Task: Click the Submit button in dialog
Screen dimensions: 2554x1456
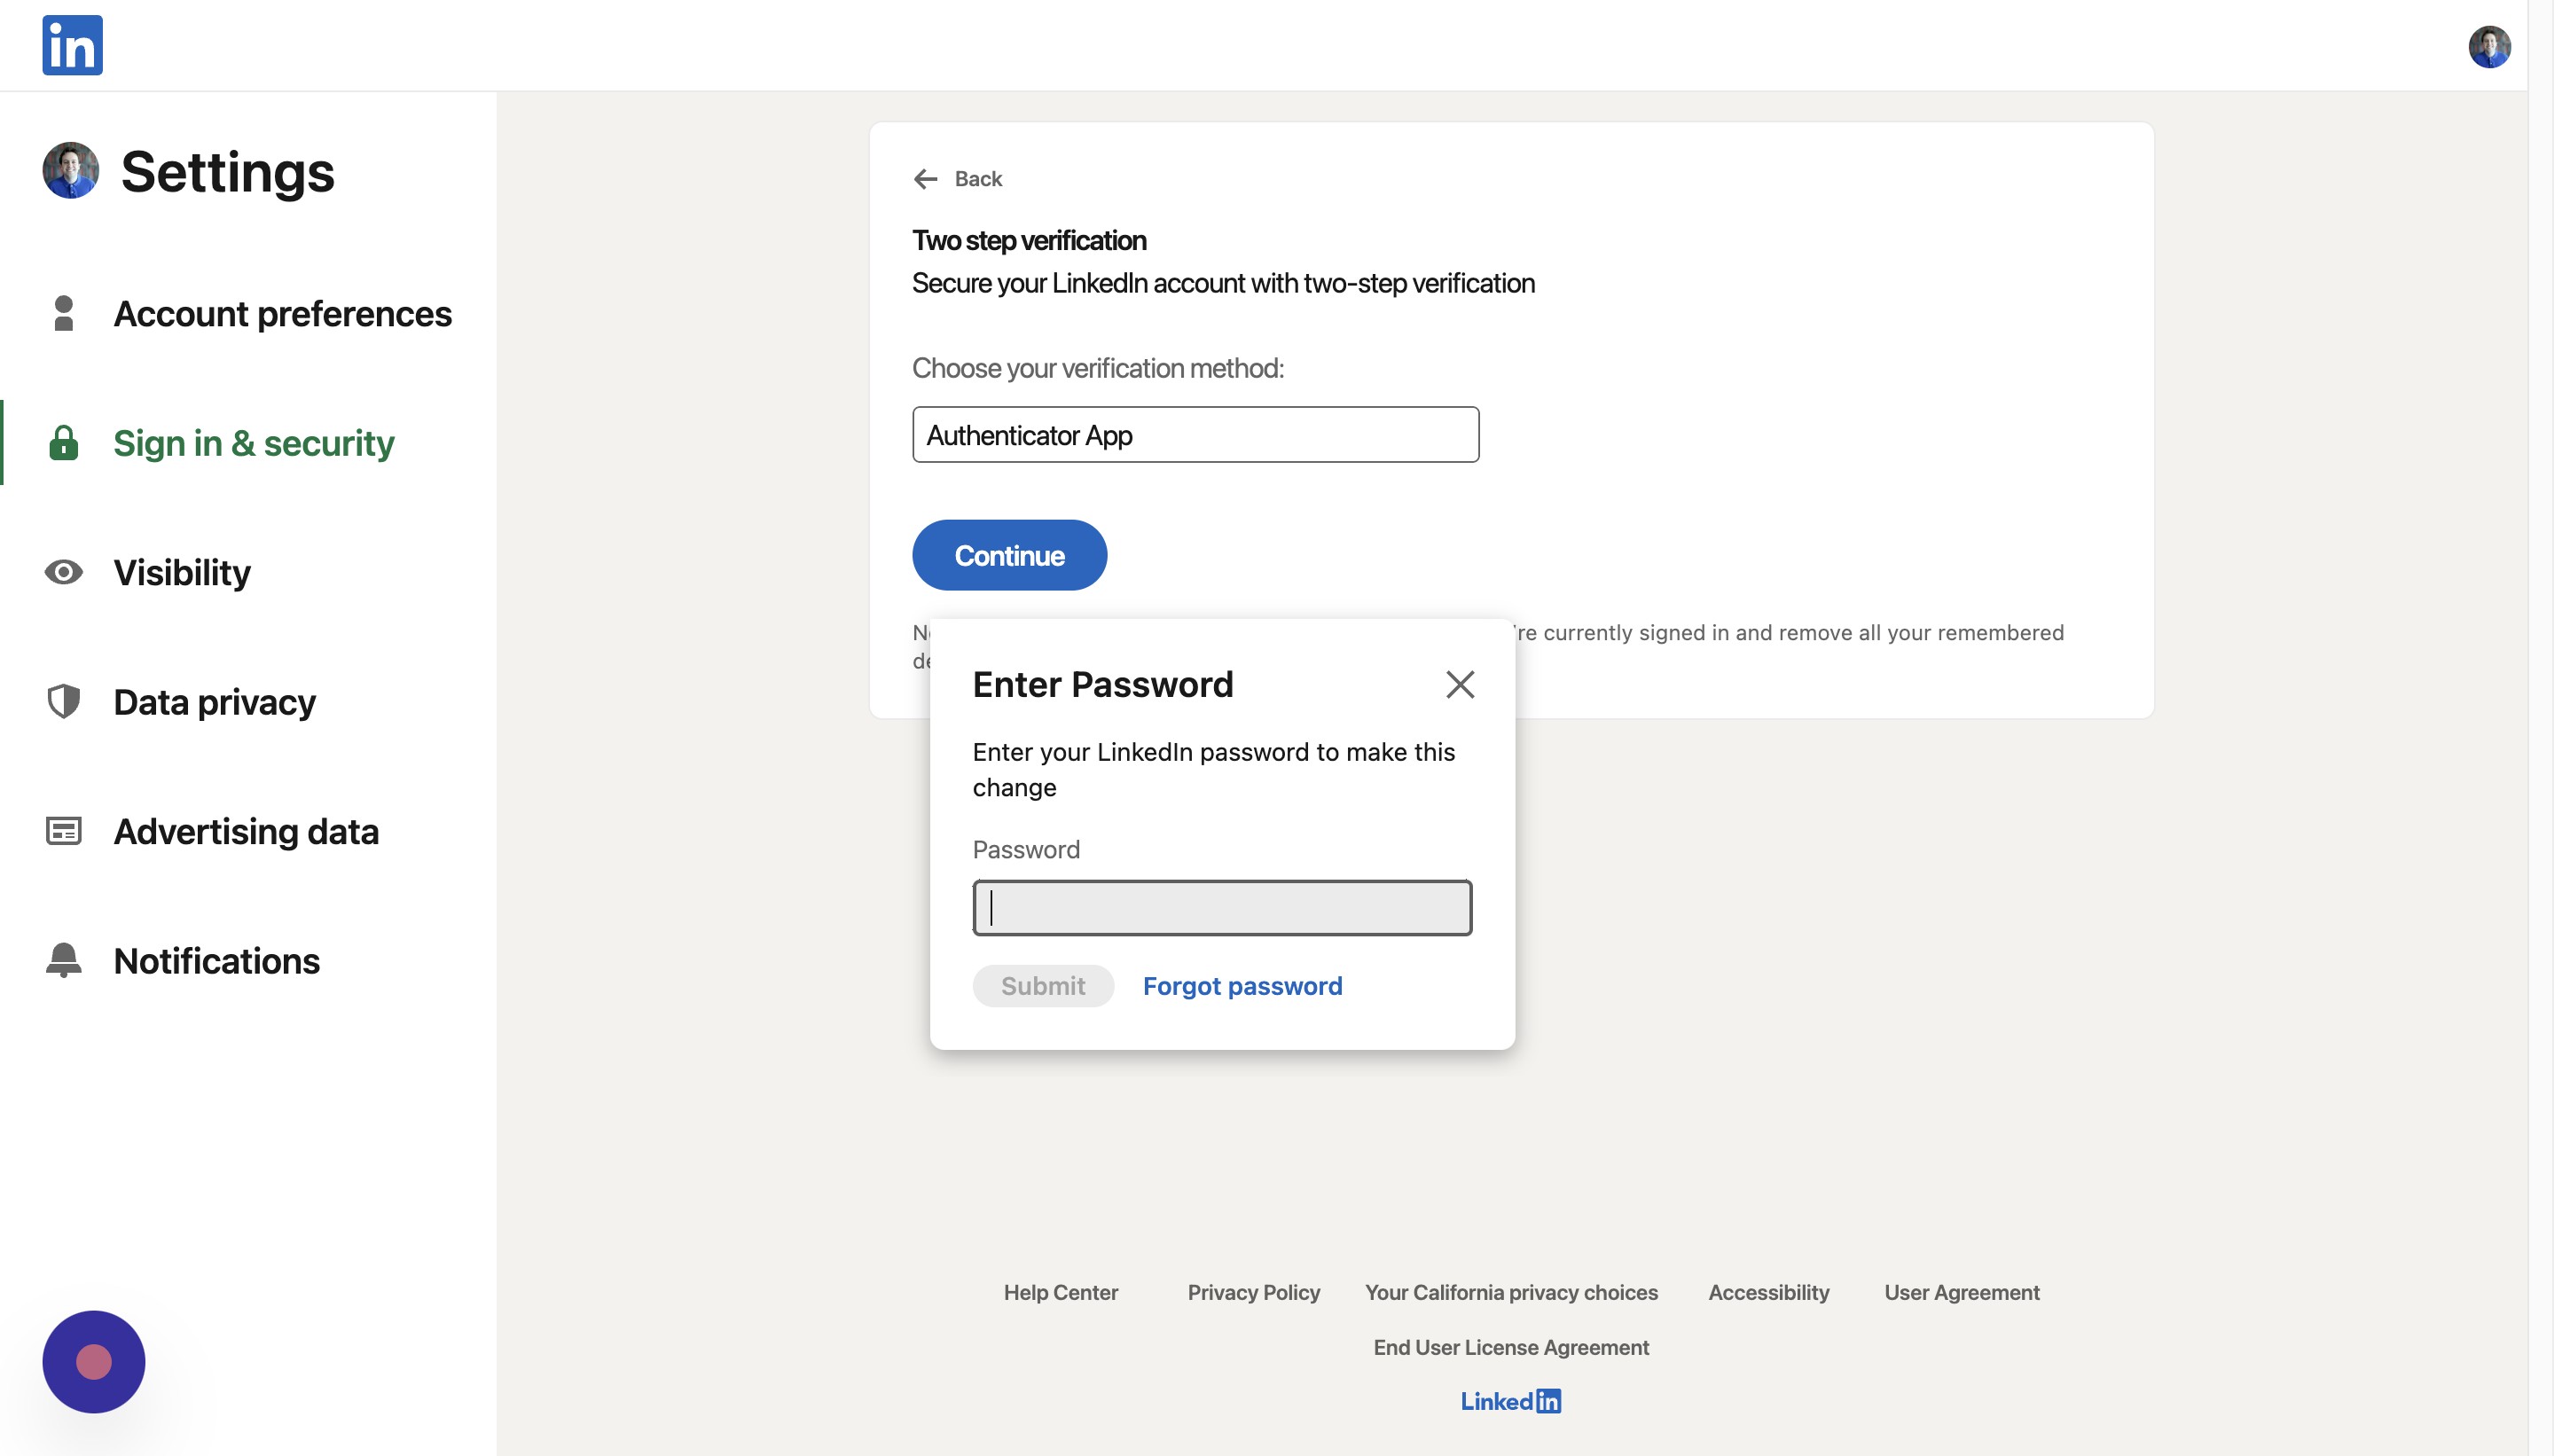Action: (x=1042, y=986)
